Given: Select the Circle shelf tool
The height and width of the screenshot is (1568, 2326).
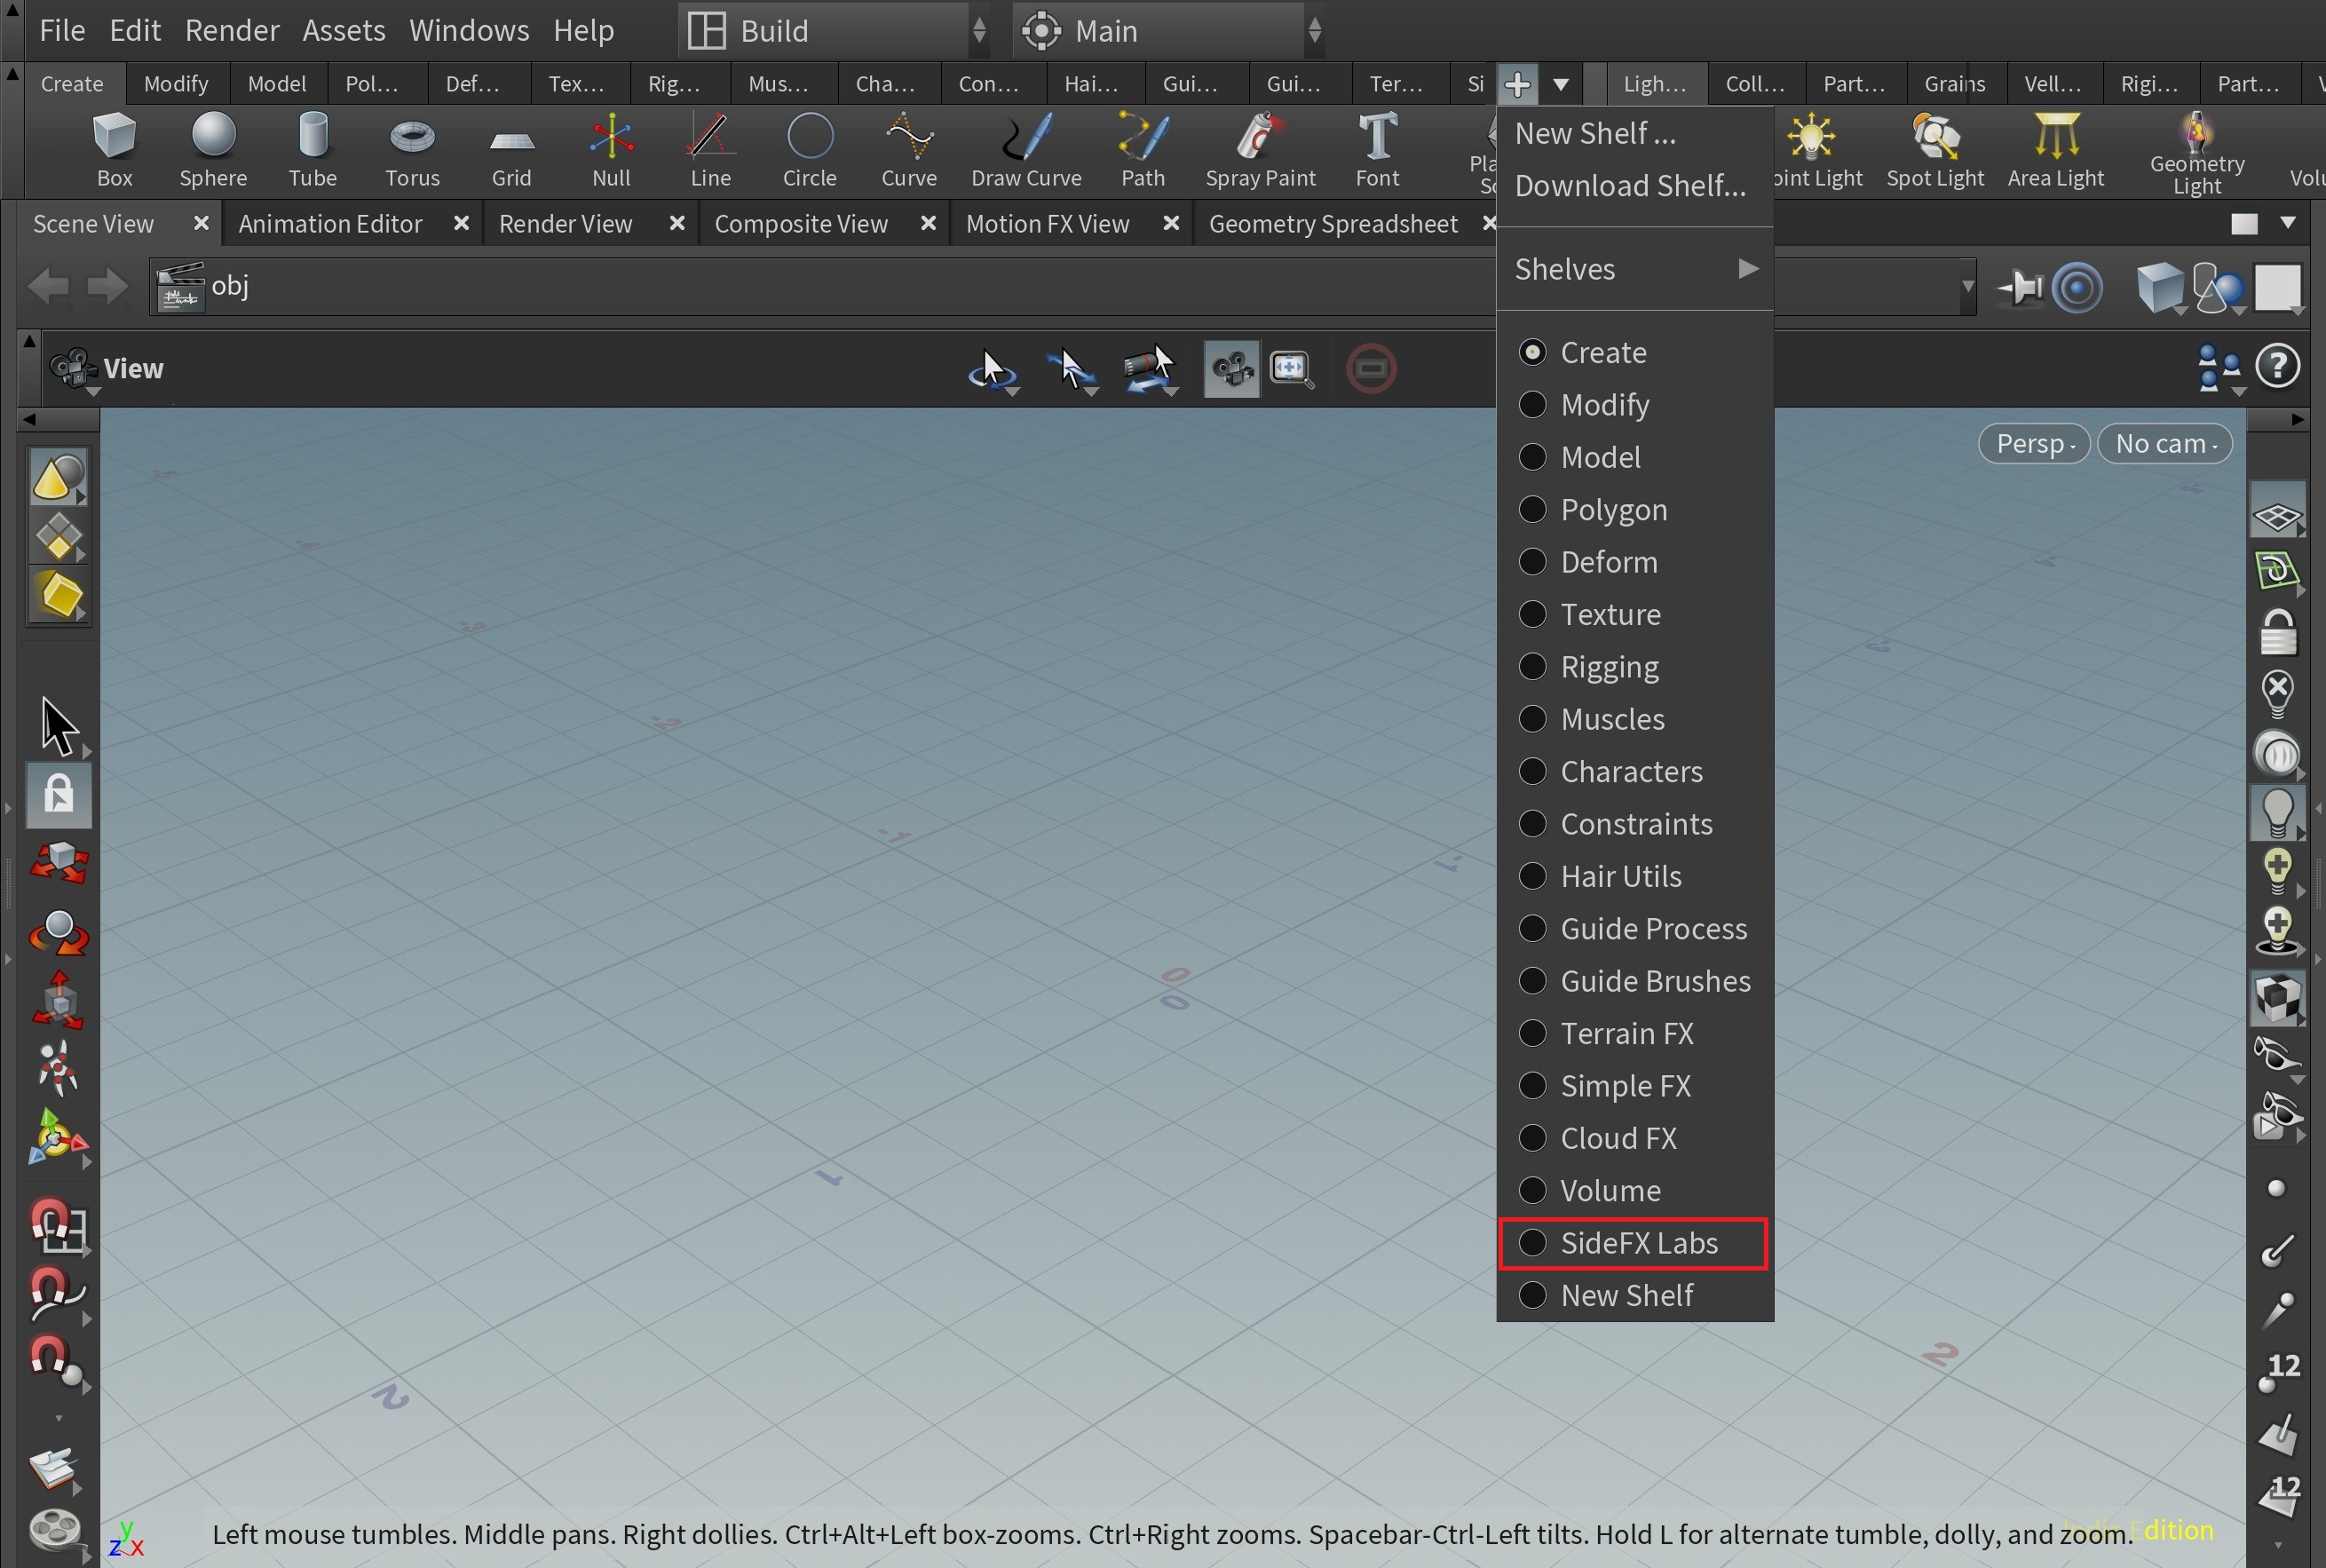Looking at the screenshot, I should tap(809, 150).
